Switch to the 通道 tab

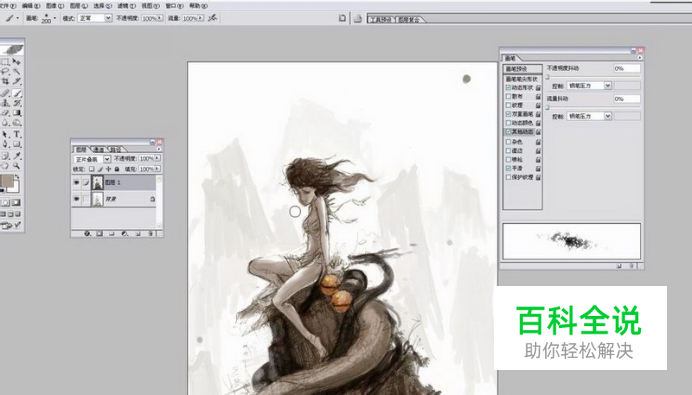point(99,150)
